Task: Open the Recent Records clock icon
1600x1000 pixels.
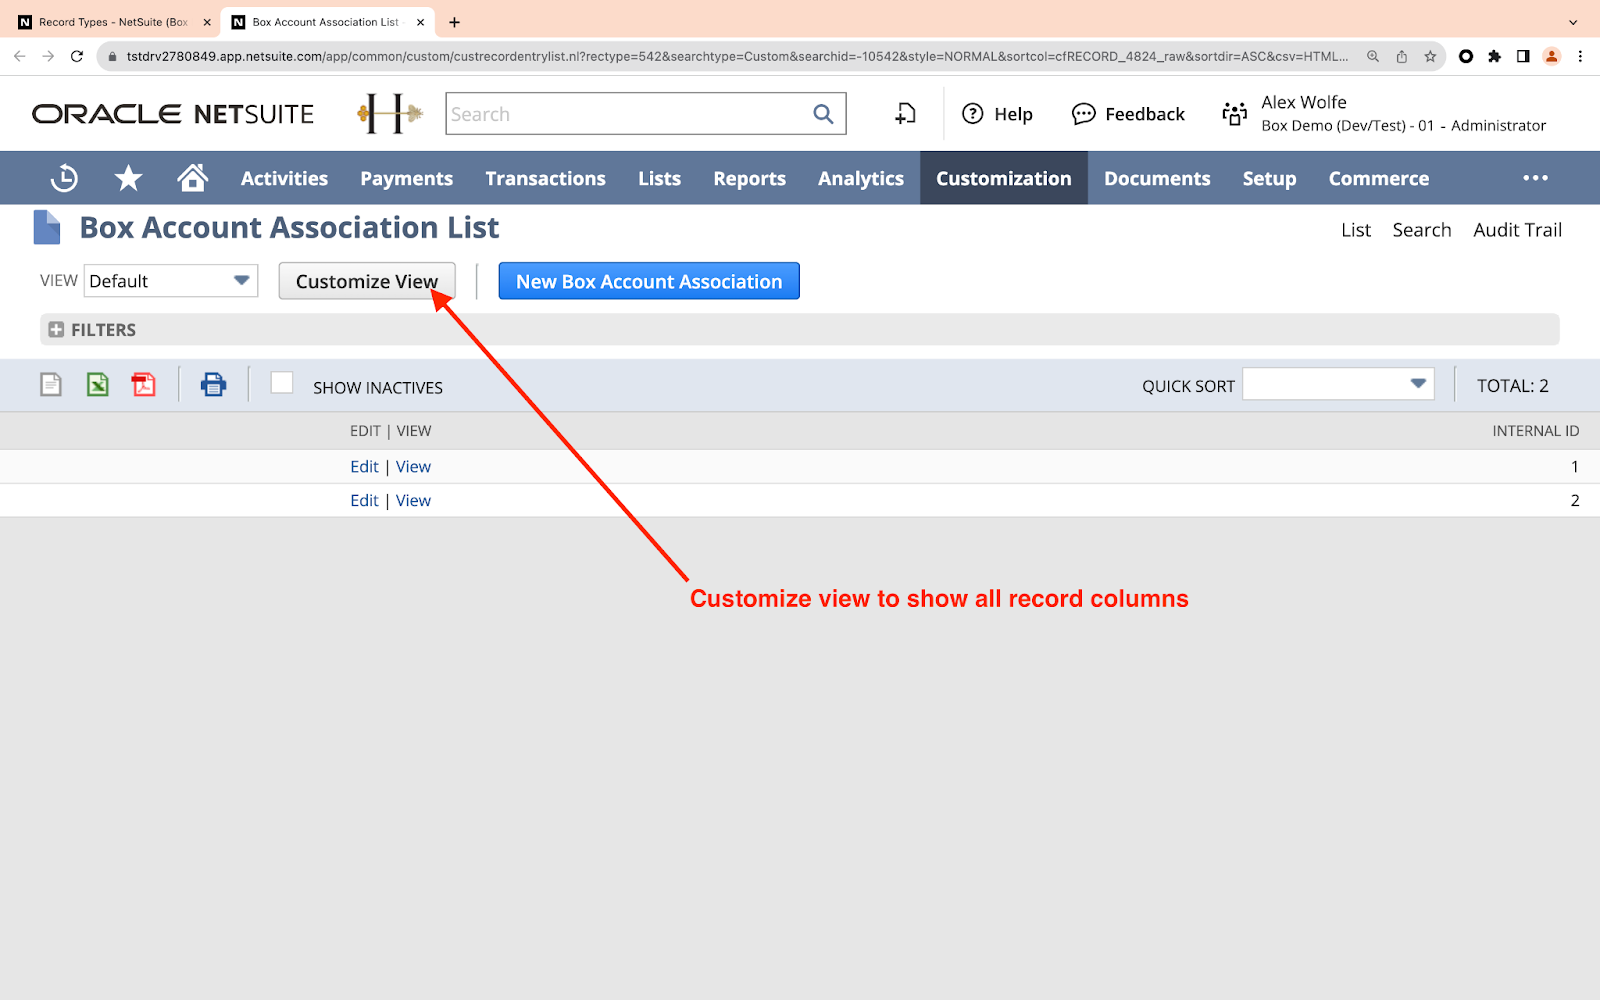Action: click(x=64, y=178)
